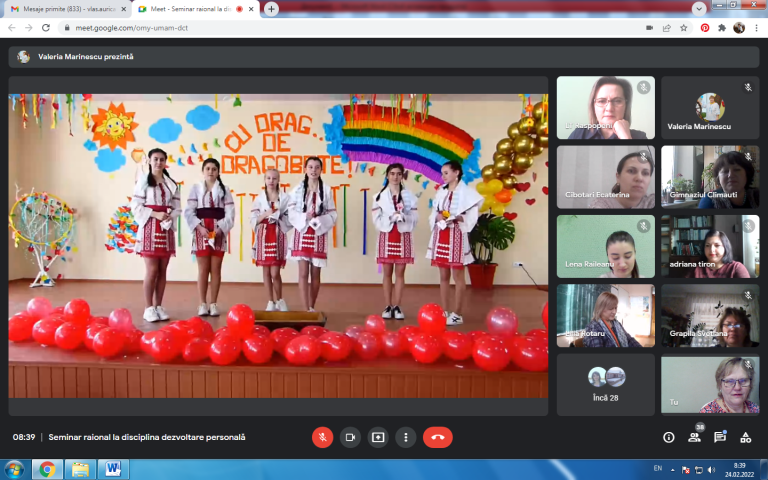The width and height of the screenshot is (768, 480).
Task: Close the Meet Seminar raional tab
Action: (x=253, y=9)
